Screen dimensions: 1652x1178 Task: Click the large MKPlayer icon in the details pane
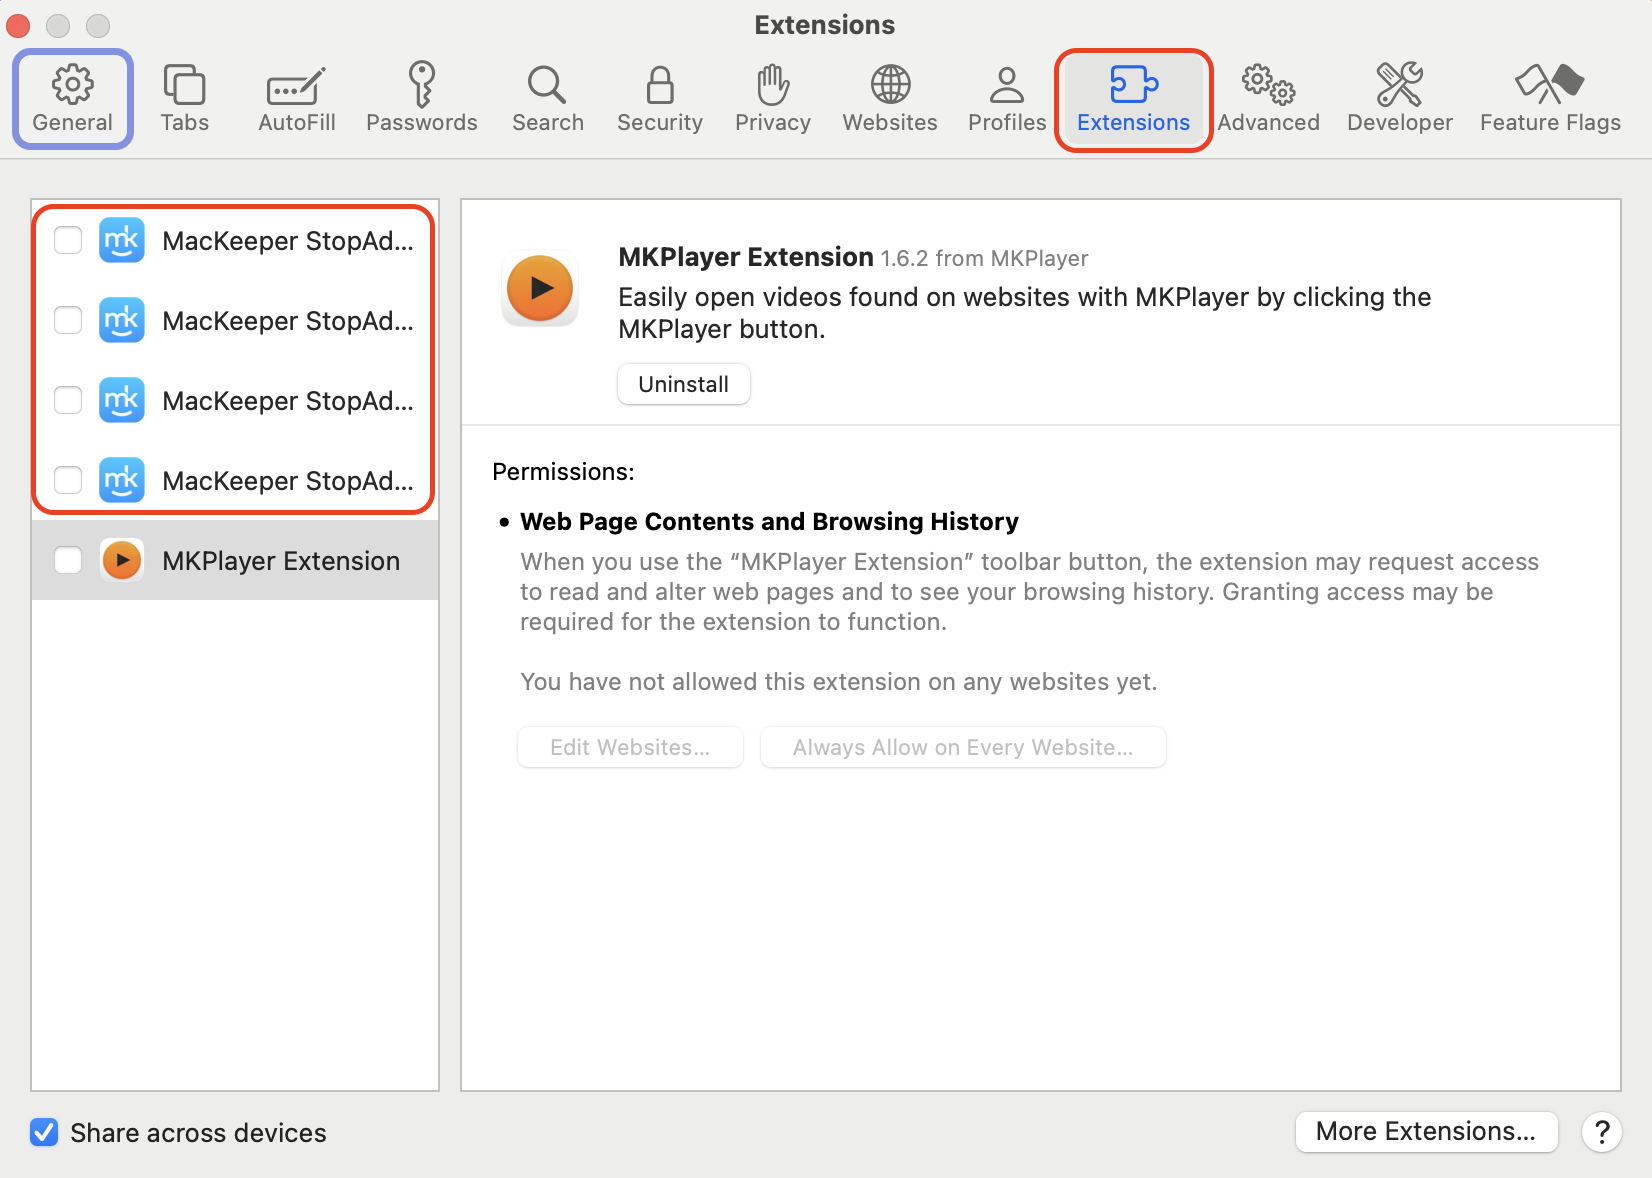point(540,288)
